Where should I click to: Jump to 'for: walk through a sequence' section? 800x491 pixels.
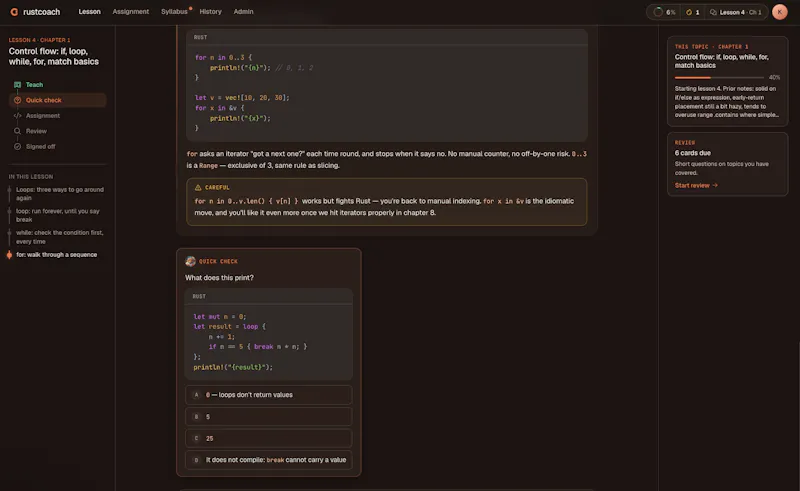[x=56, y=255]
